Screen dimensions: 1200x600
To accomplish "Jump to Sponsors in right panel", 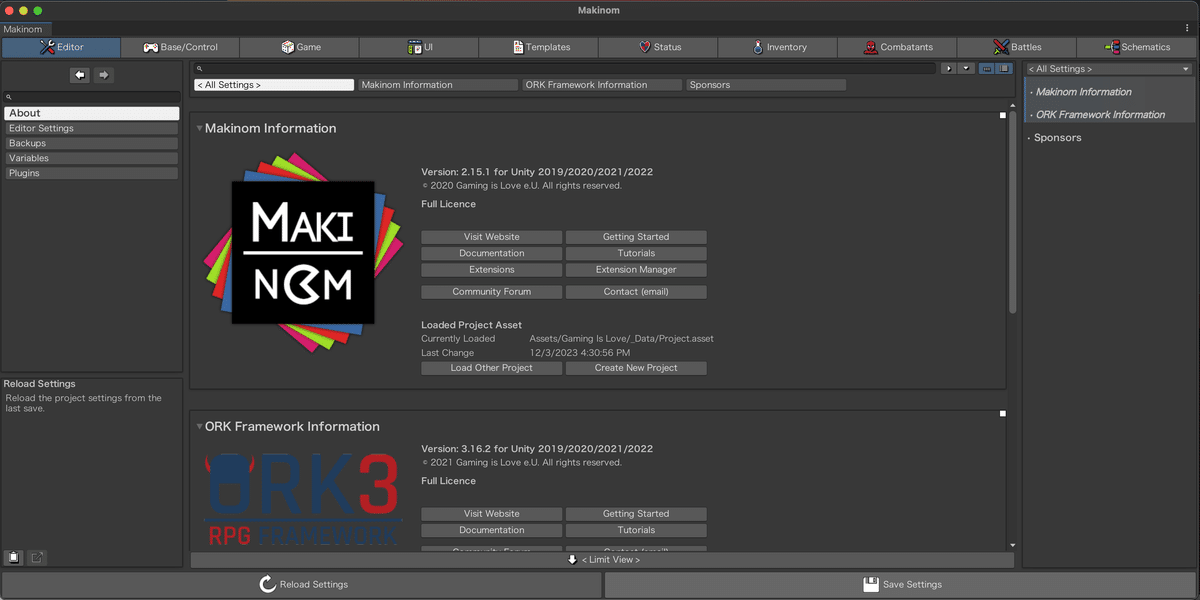I will tap(1057, 138).
